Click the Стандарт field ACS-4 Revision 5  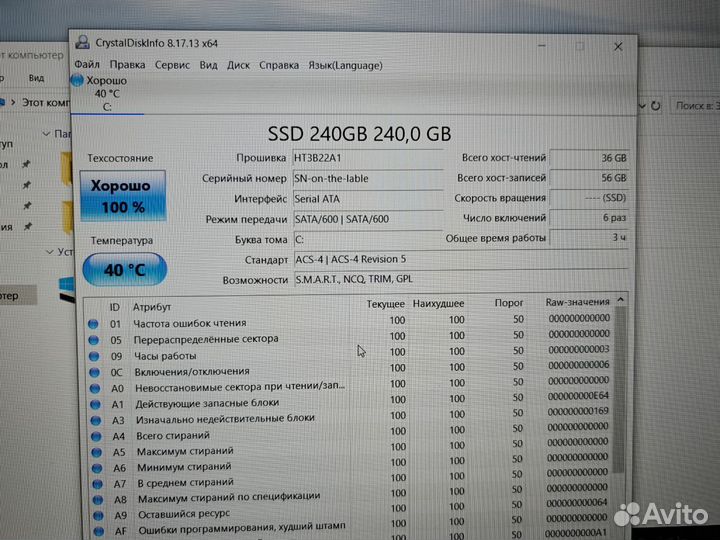(x=461, y=259)
